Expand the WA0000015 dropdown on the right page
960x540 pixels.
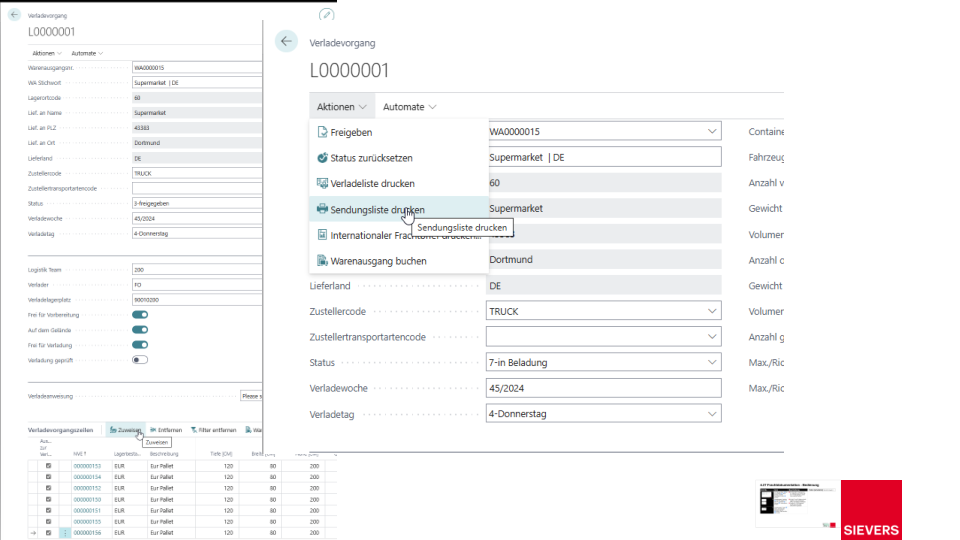pos(712,131)
